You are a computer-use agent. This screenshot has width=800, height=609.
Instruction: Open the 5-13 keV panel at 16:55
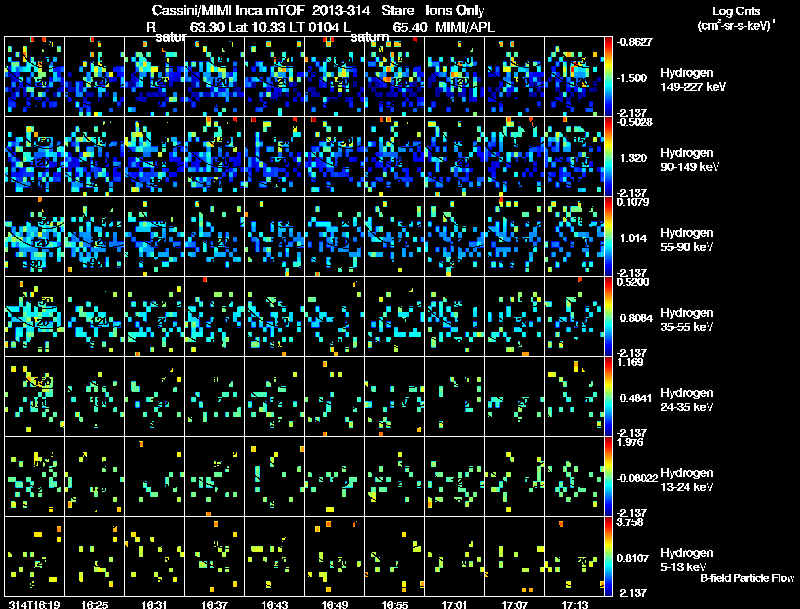pos(394,556)
